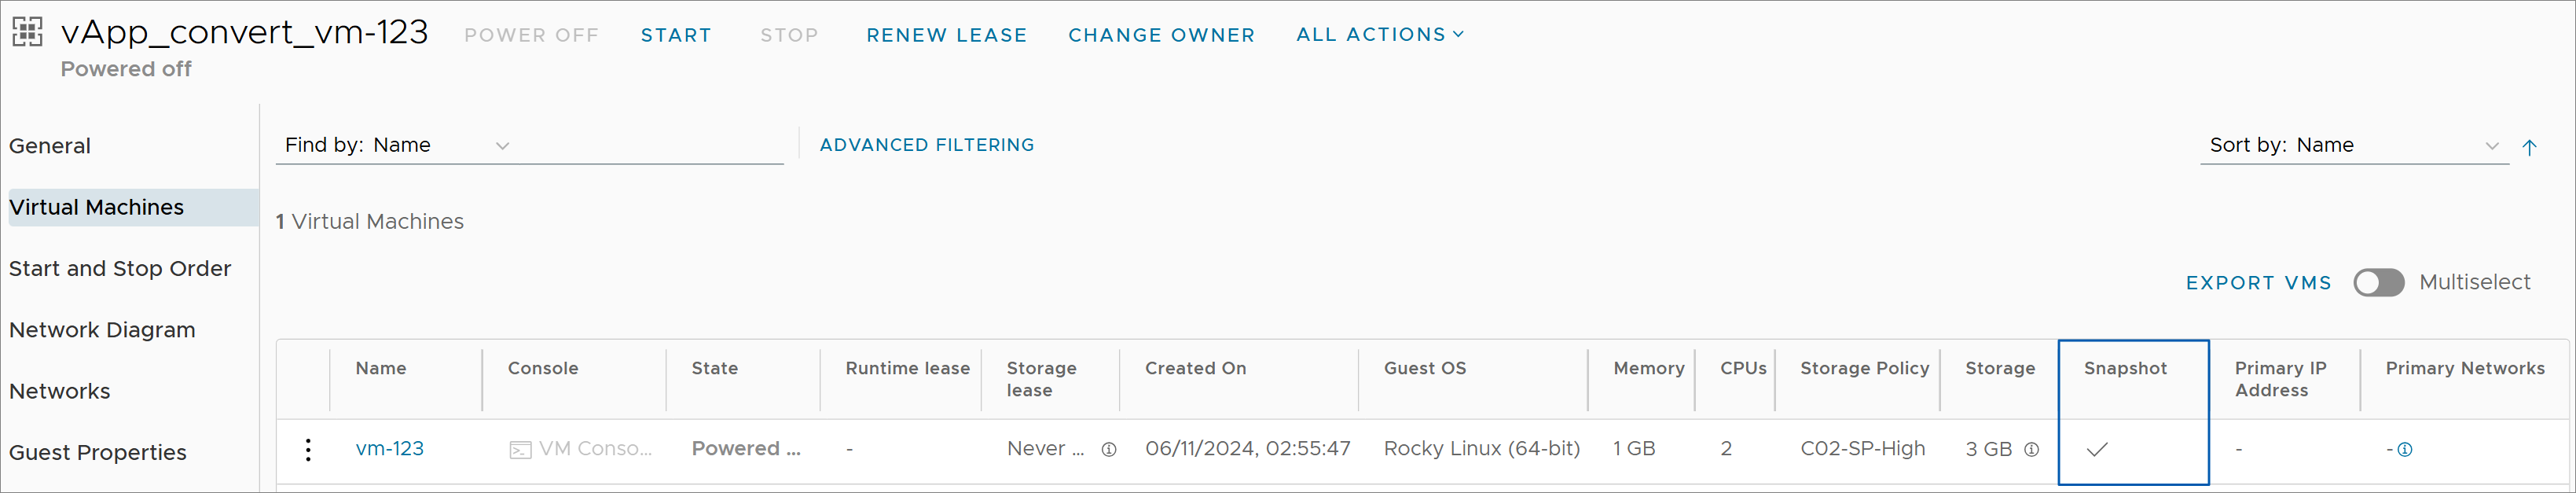This screenshot has width=2576, height=493.
Task: Go to Start and Stop Order
Action: [x=120, y=269]
